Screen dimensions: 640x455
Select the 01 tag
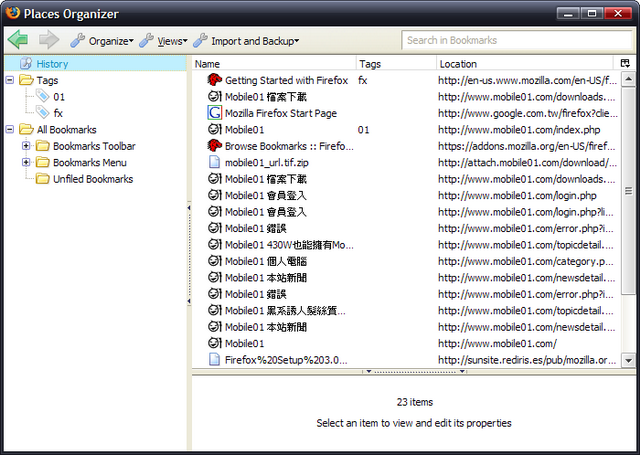tap(59, 97)
